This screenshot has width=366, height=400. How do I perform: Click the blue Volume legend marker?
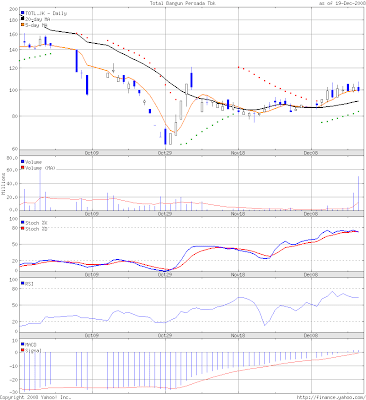pos(23,162)
